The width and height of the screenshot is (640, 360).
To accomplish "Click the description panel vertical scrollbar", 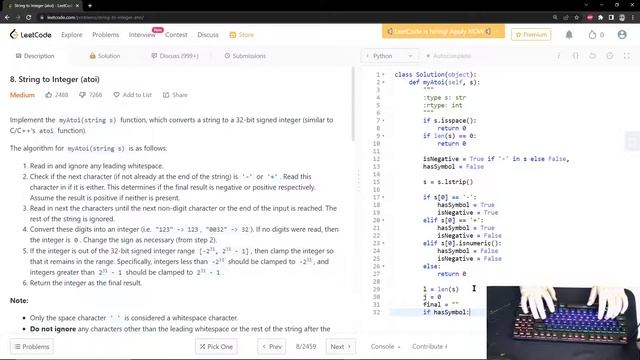I will pos(353,104).
